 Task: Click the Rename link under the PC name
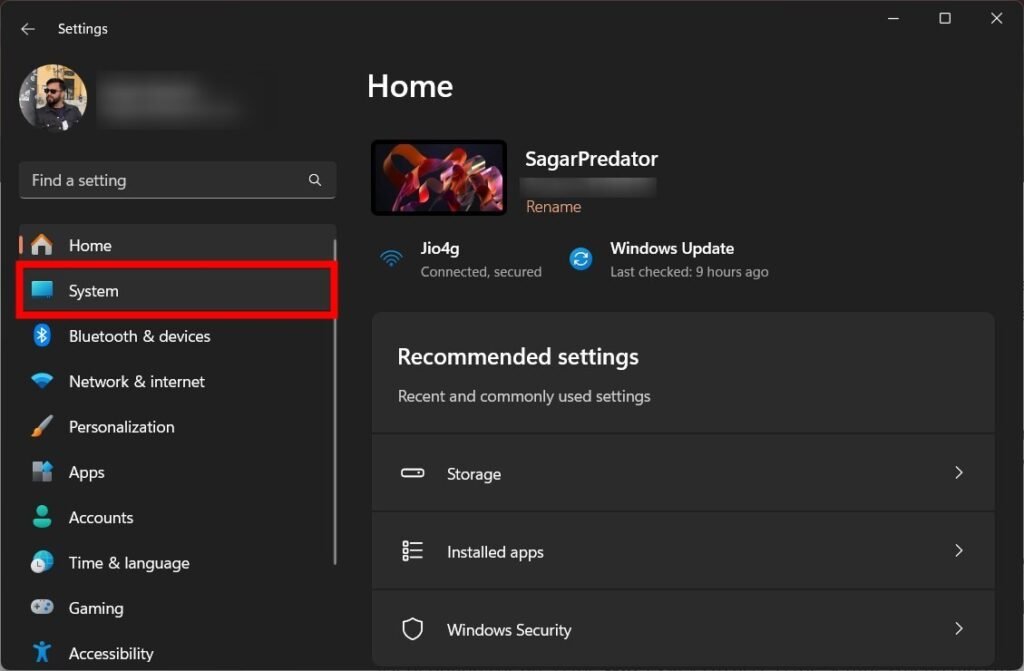point(553,206)
